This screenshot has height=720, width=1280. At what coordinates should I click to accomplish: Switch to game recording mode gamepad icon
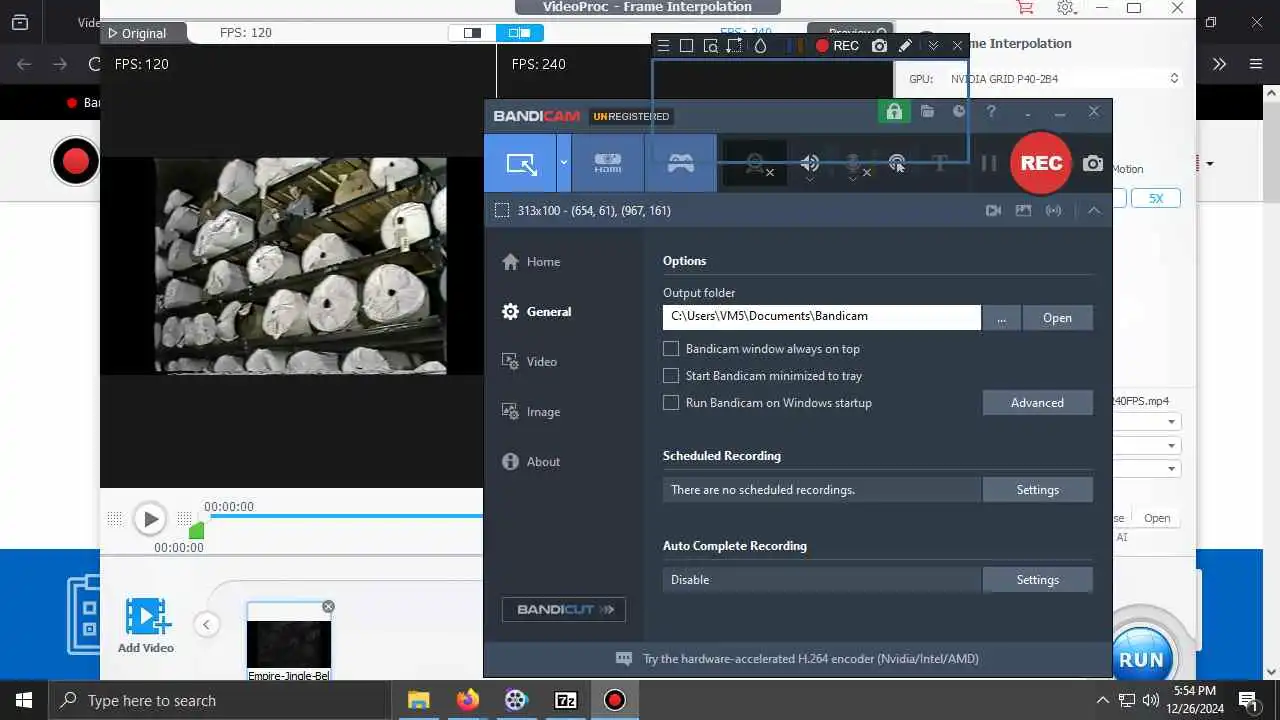pyautogui.click(x=681, y=163)
